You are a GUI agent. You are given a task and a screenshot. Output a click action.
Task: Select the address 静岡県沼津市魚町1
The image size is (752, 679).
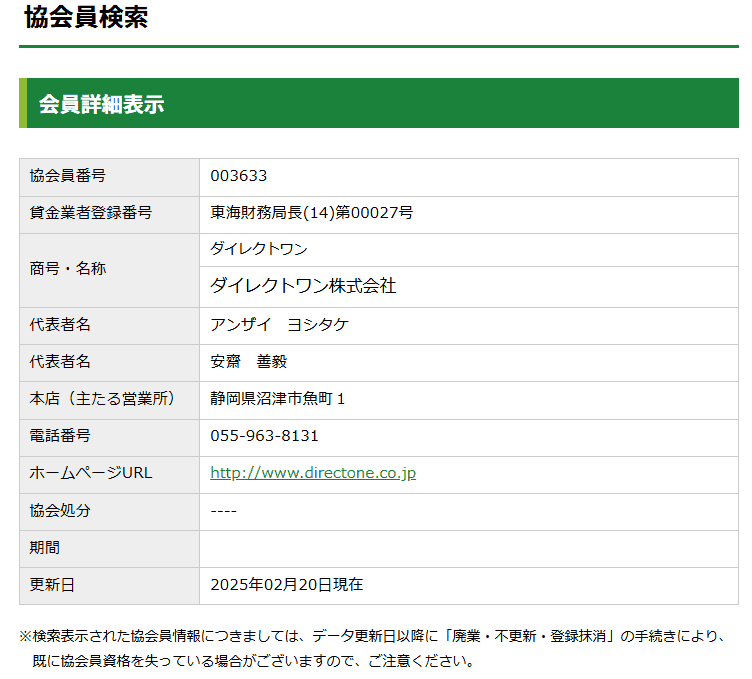277,398
